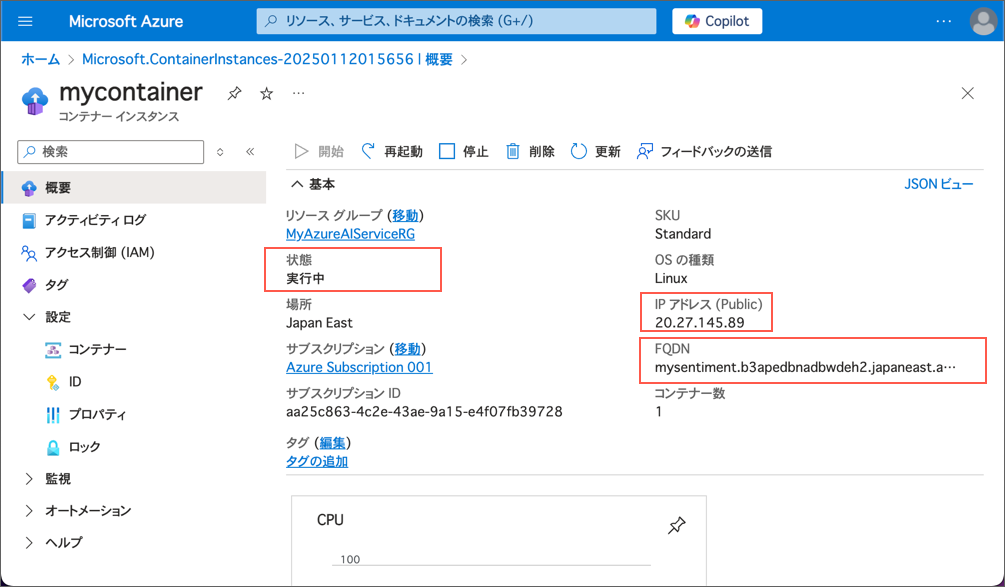Select OS type value Linux
This screenshot has height=587, width=1005.
pos(671,279)
